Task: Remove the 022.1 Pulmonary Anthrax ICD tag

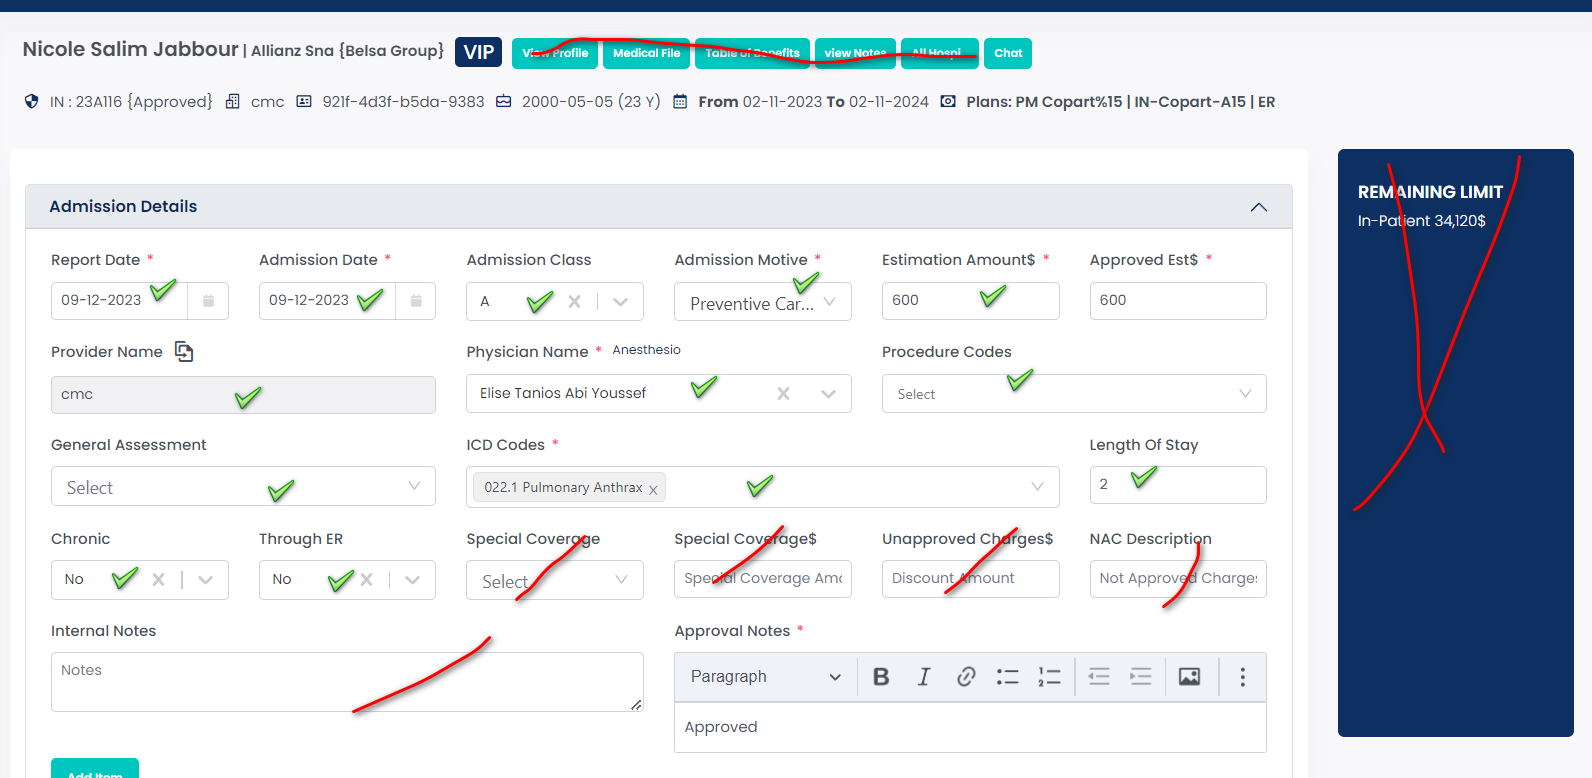Action: [x=653, y=490]
